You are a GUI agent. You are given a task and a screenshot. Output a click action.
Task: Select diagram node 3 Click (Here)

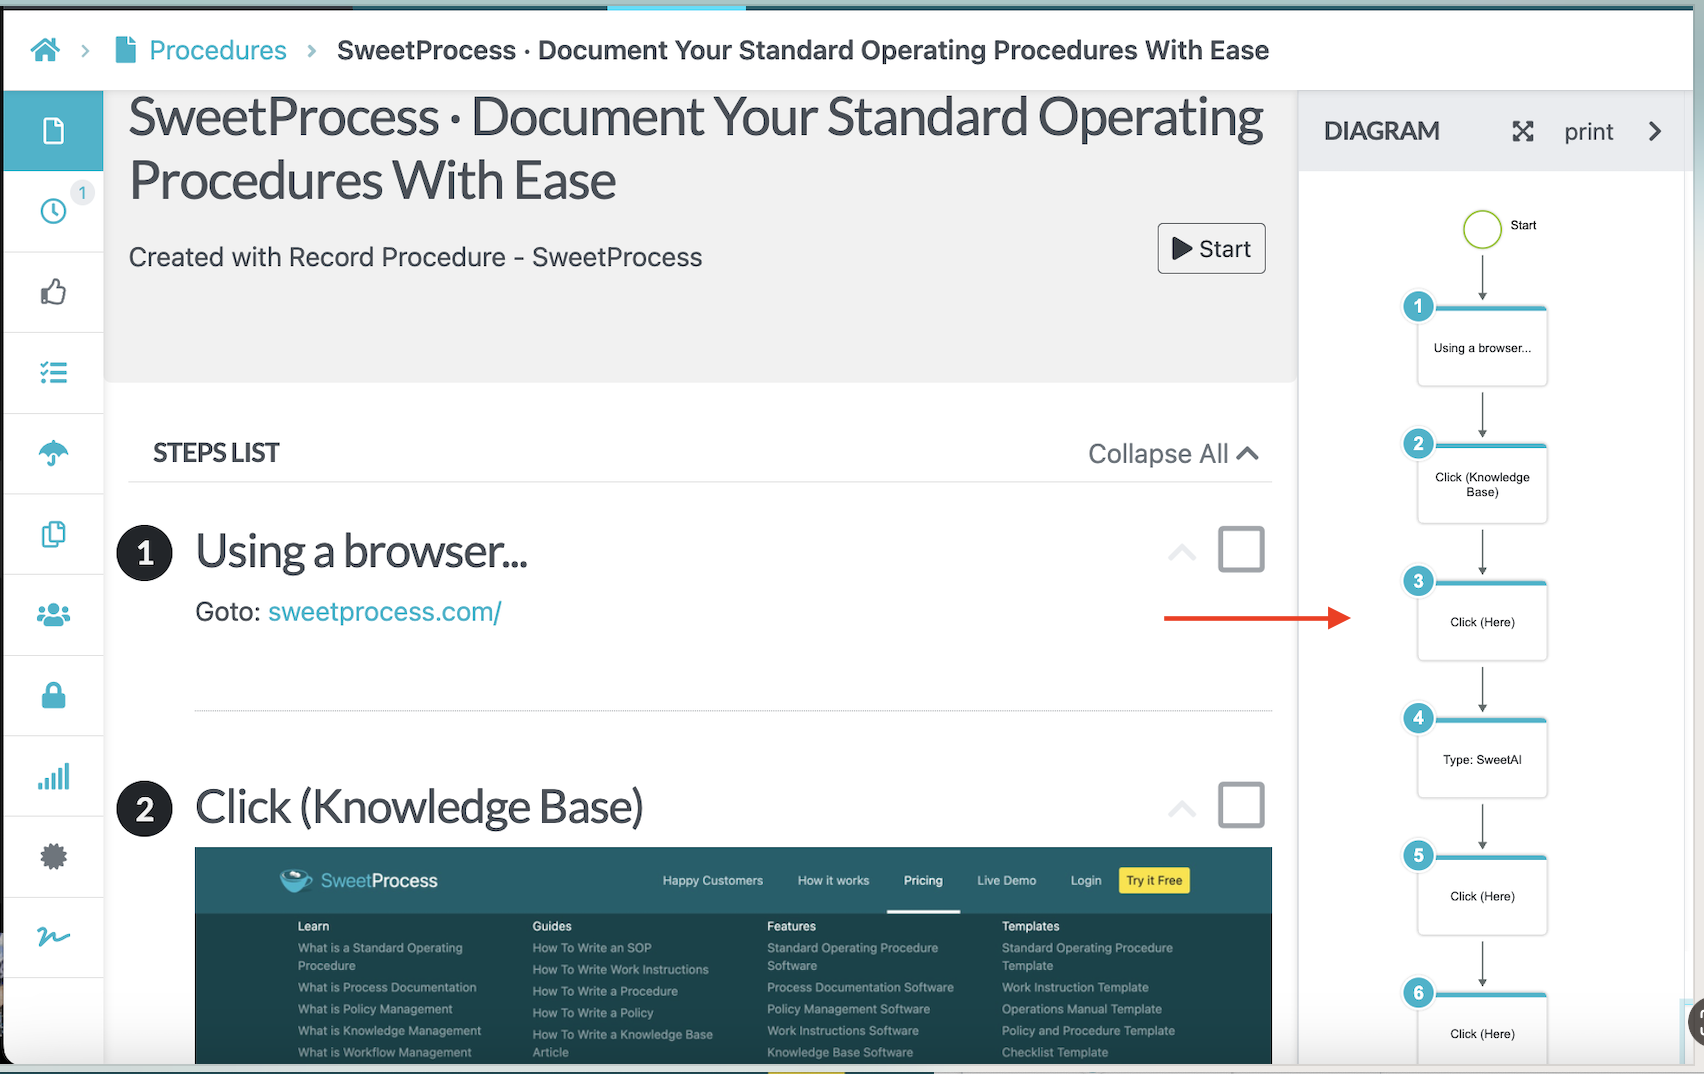1482,620
